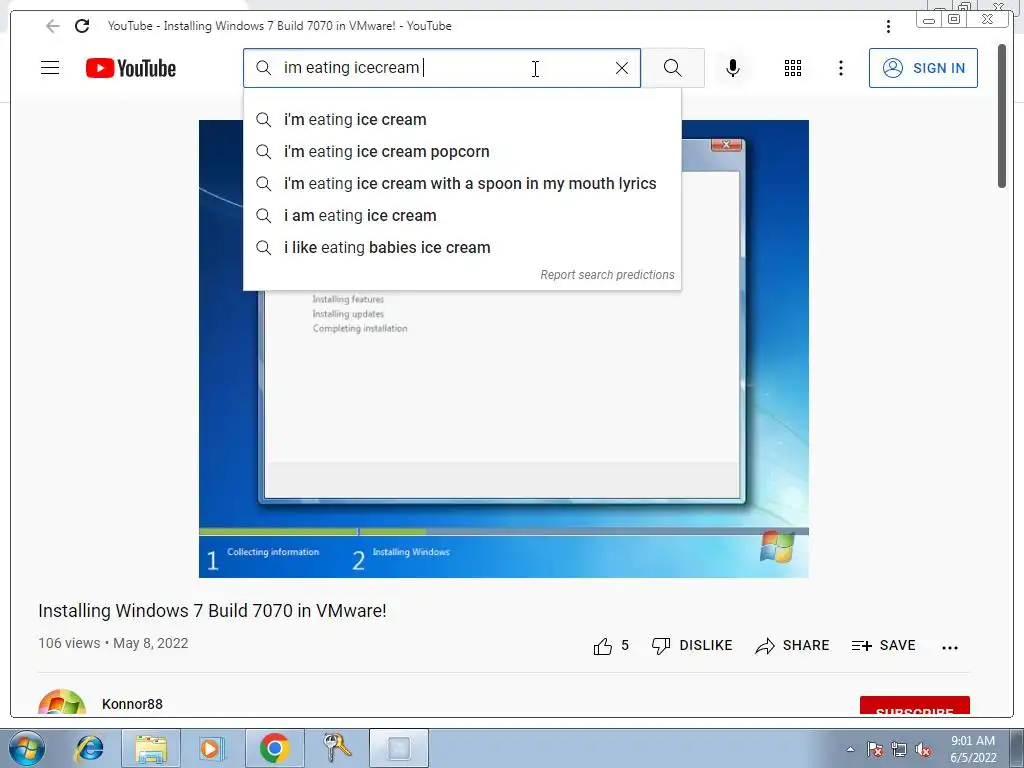The image size is (1024, 768).
Task: Choose suggestion "i'm eating ice cream"
Action: coord(462,120)
